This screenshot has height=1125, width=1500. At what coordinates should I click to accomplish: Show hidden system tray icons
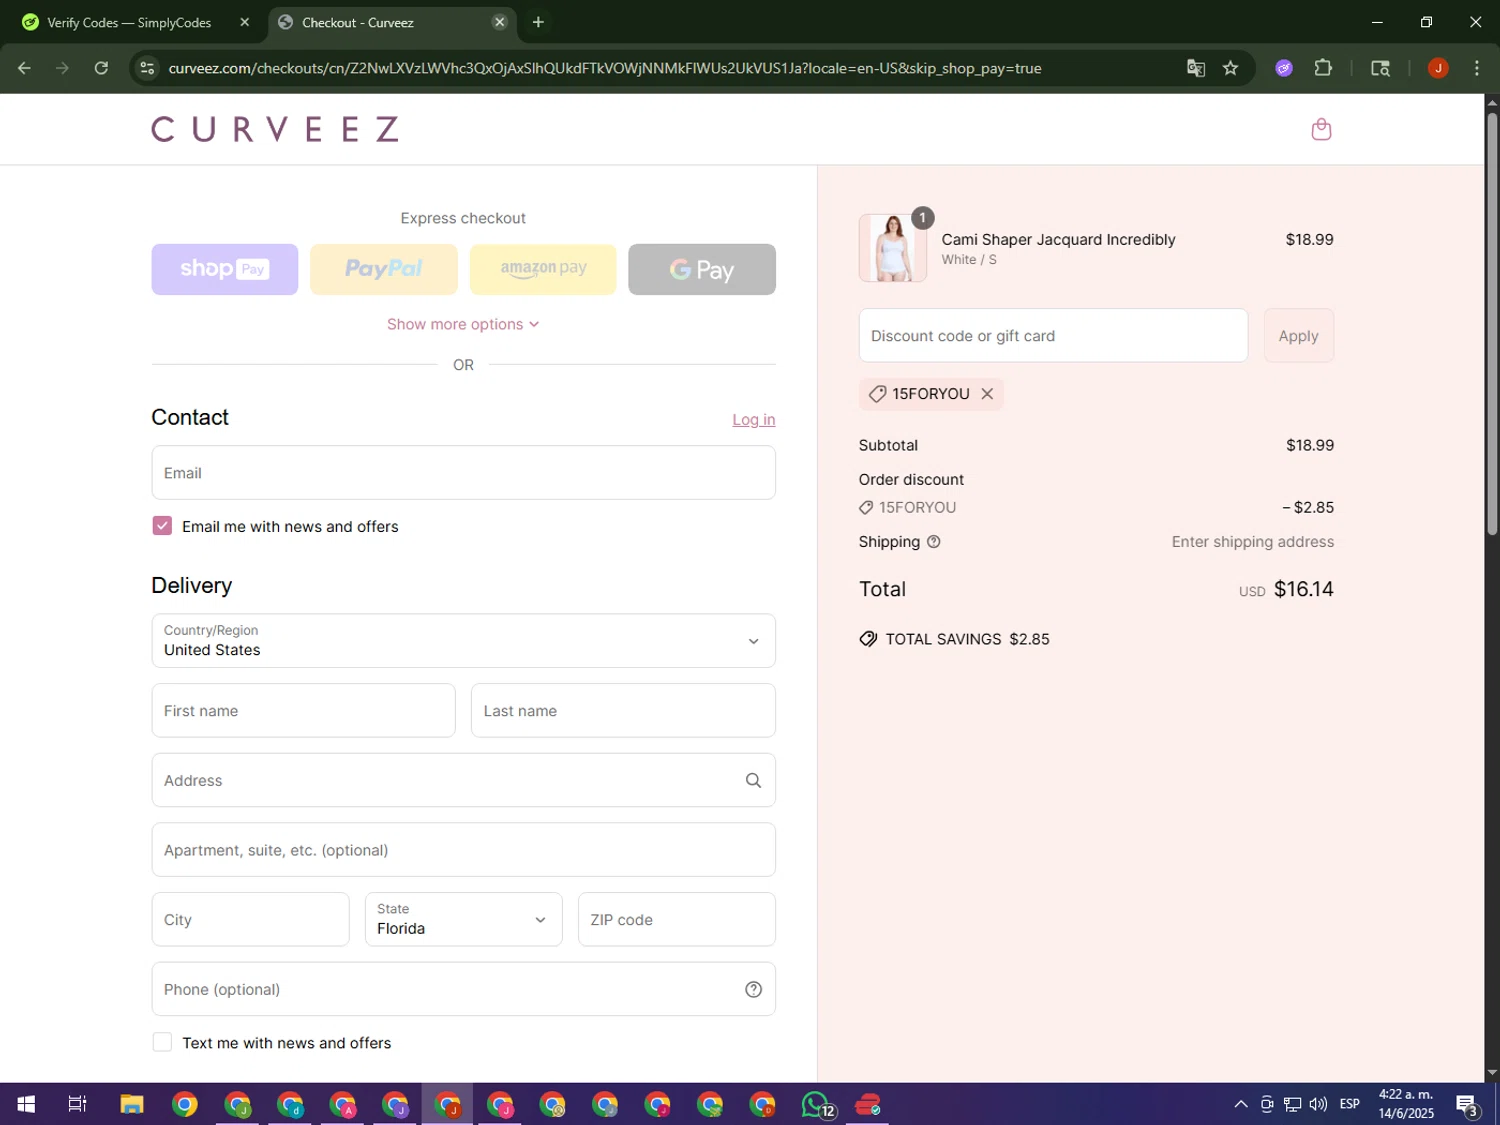point(1240,1104)
